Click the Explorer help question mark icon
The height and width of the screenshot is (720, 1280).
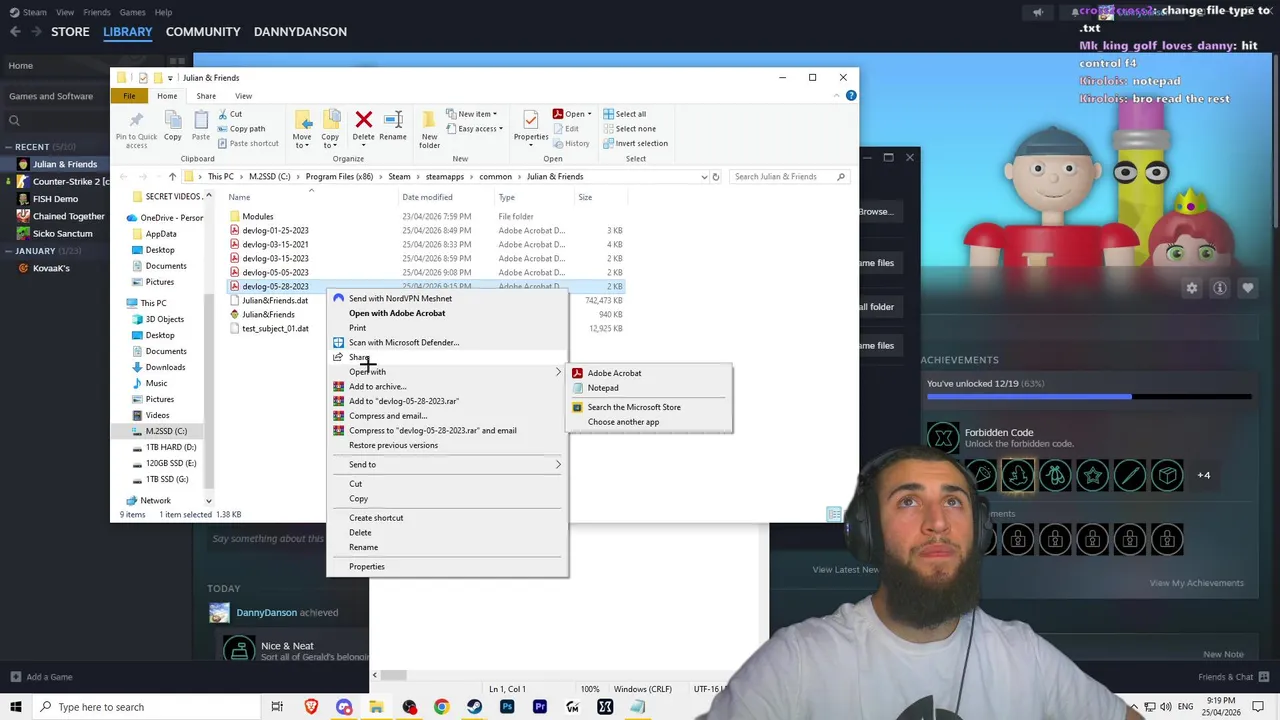pos(851,95)
